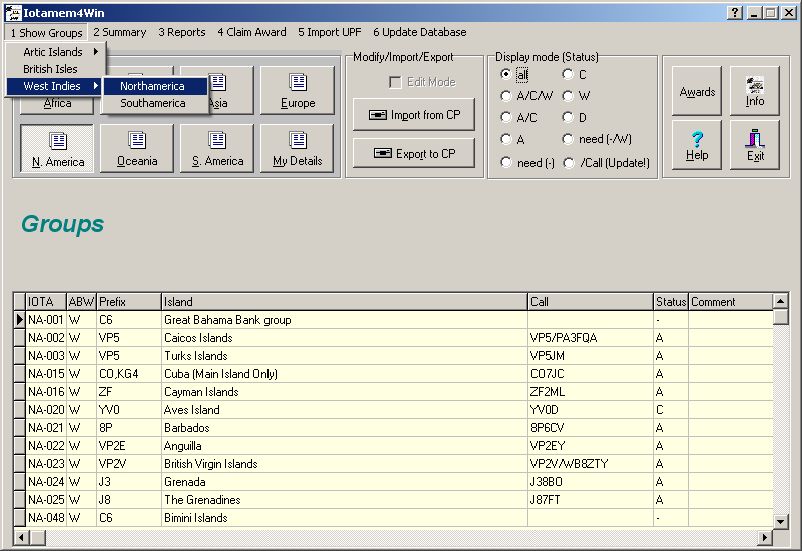Open the Oceania groups button
The height and width of the screenshot is (551, 802).
point(137,148)
